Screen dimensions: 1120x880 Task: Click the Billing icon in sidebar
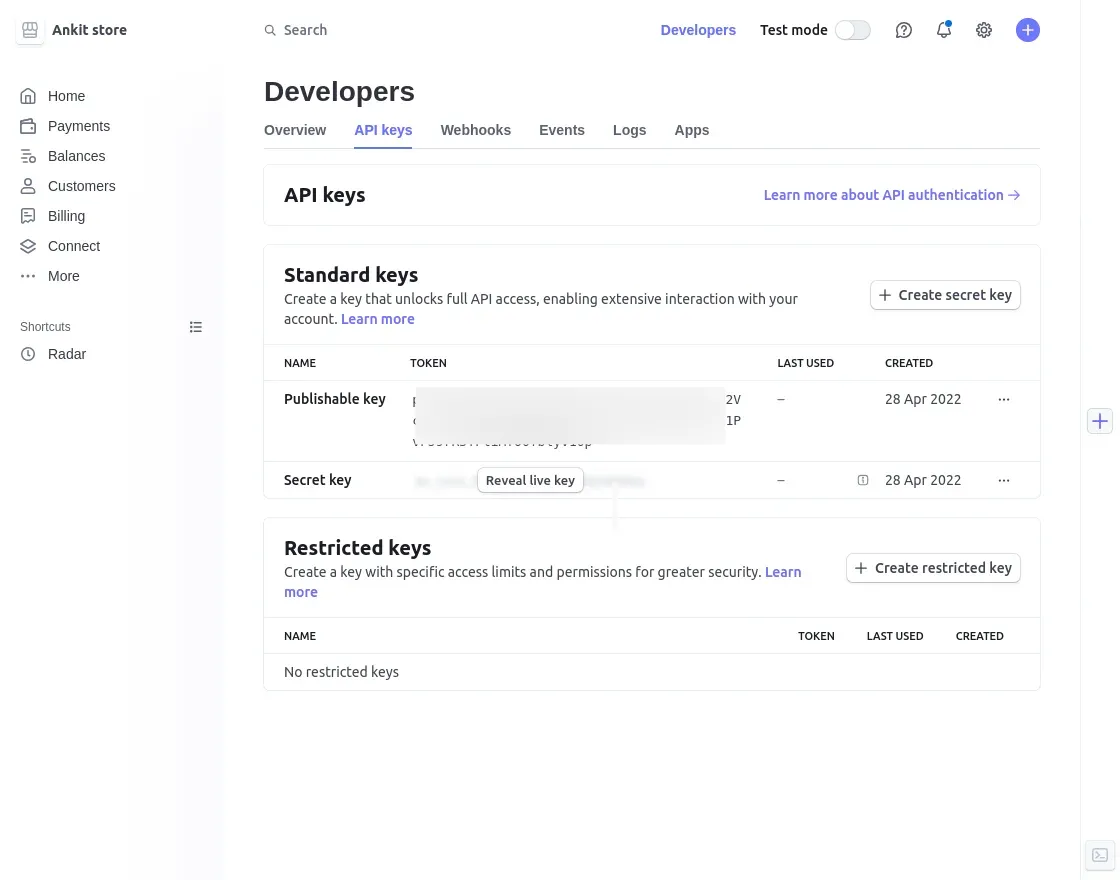(28, 216)
